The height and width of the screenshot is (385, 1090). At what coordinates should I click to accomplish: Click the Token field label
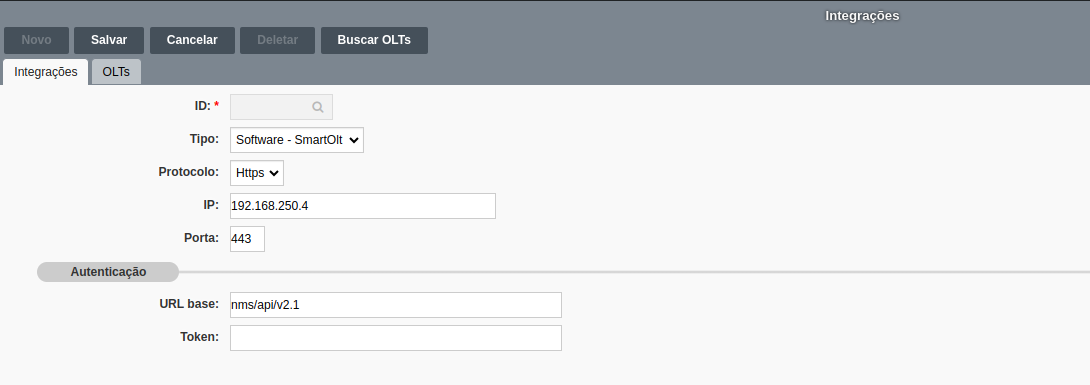200,337
